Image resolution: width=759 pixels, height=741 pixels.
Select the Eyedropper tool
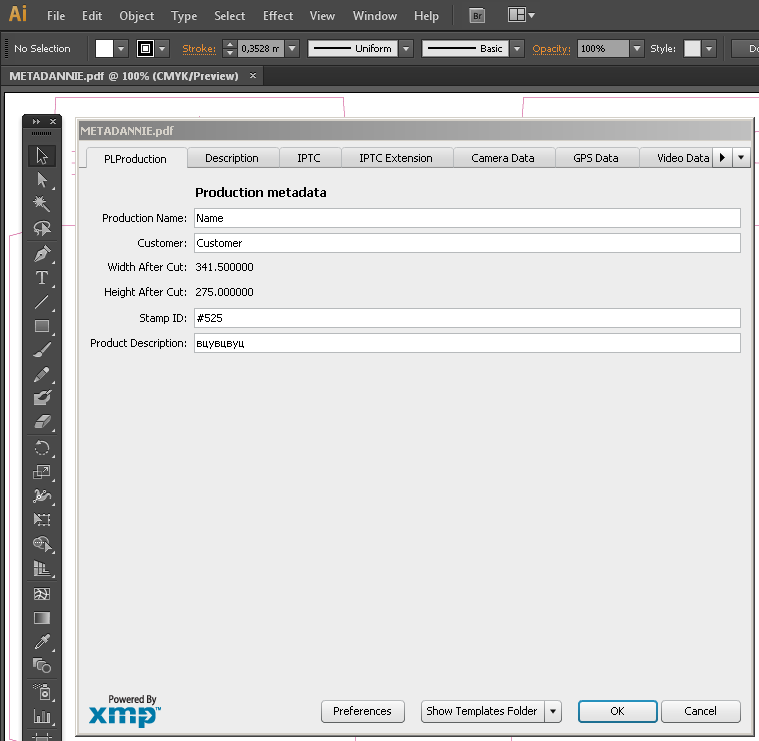(42, 642)
